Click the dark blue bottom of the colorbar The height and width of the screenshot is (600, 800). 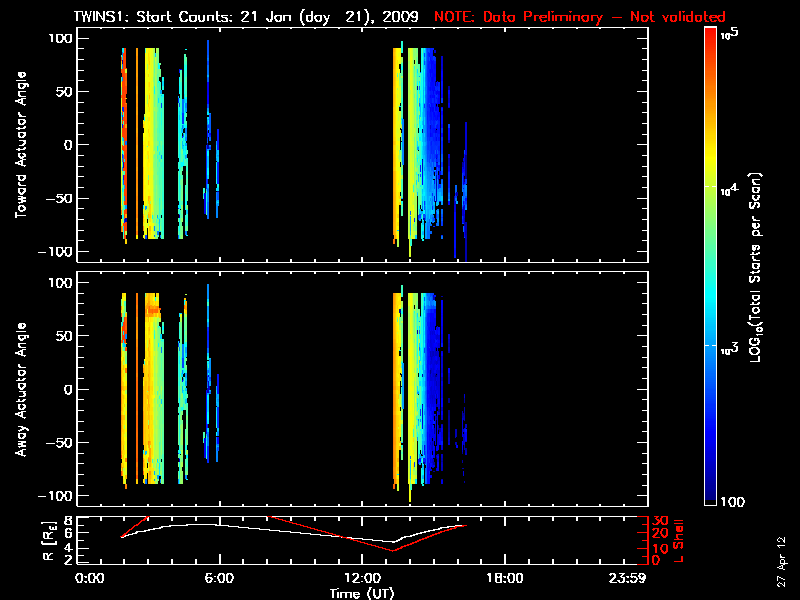(x=711, y=500)
